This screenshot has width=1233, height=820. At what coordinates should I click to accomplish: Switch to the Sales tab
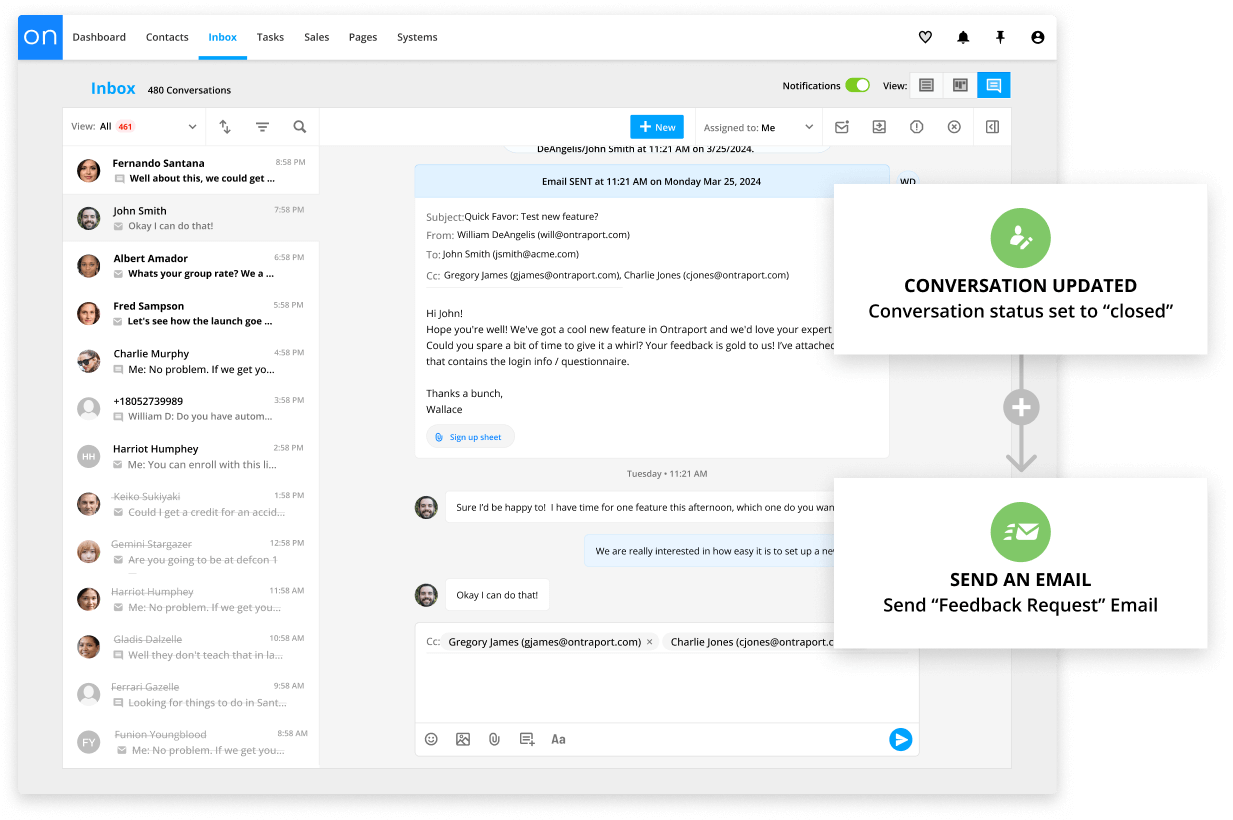(316, 37)
